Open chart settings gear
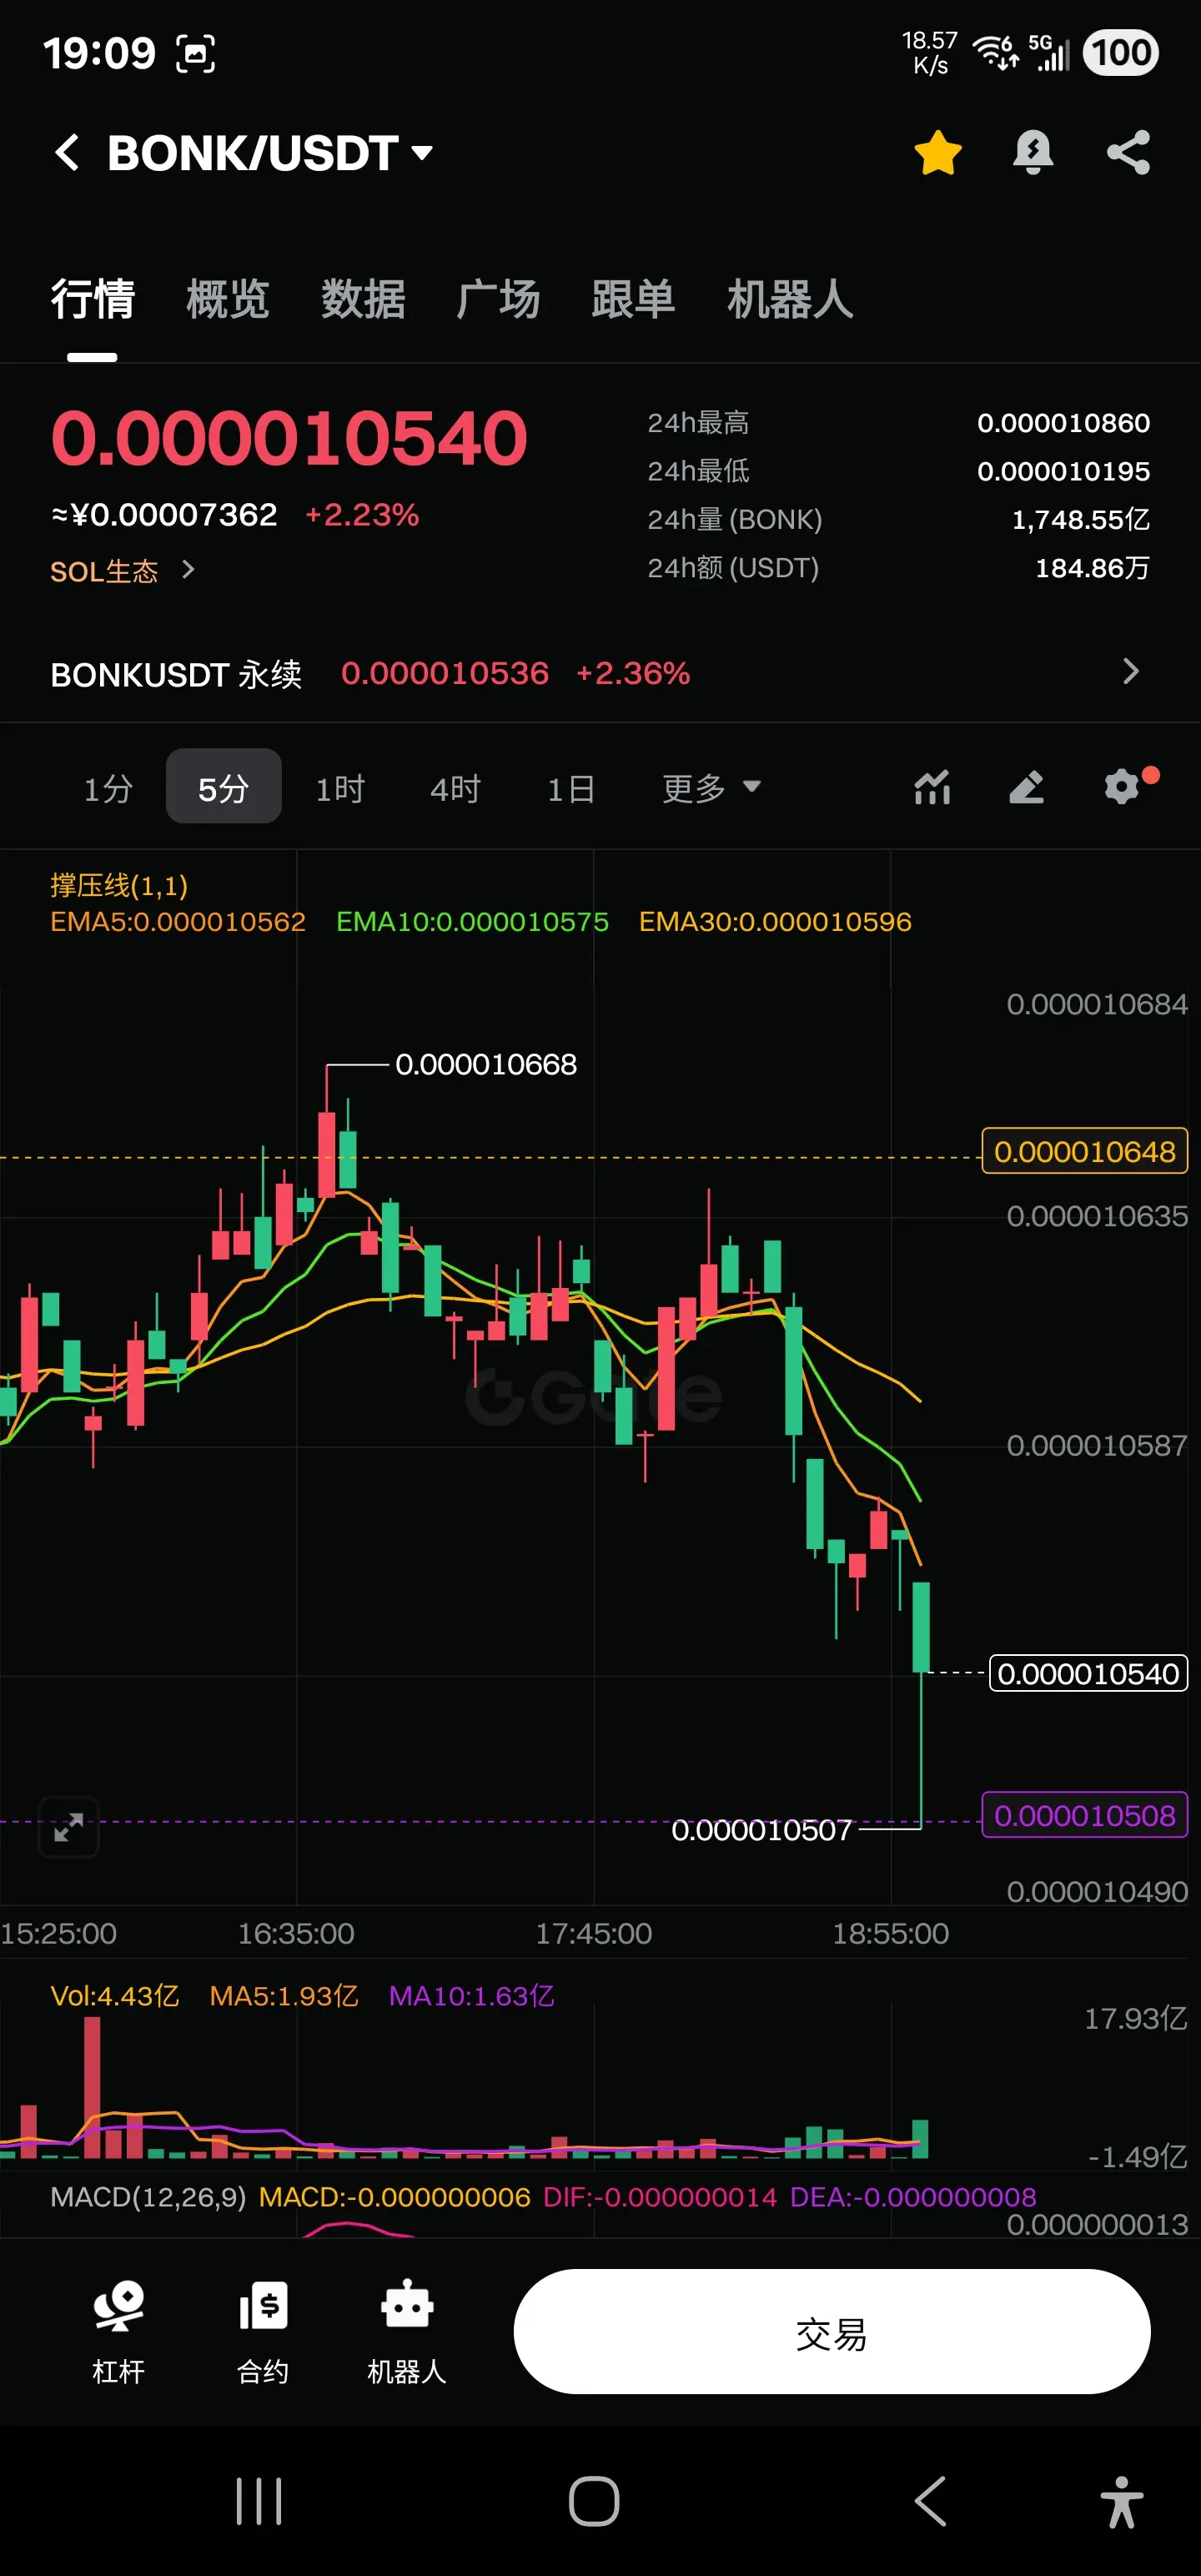The image size is (1201, 2576). click(x=1122, y=787)
